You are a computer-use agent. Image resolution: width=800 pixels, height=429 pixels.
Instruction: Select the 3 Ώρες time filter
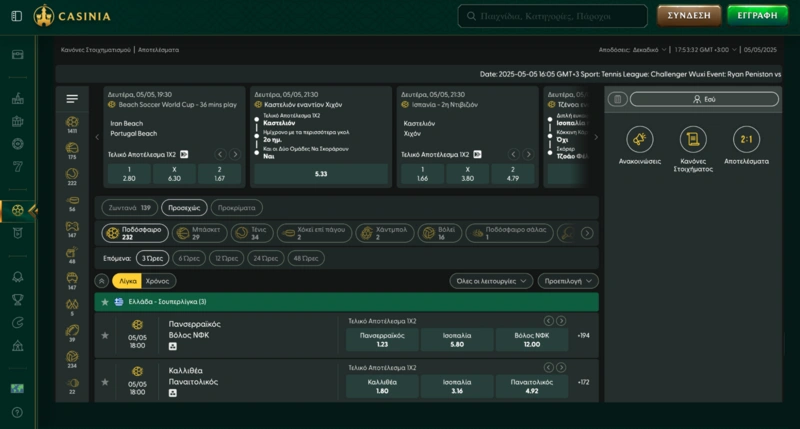(x=152, y=258)
